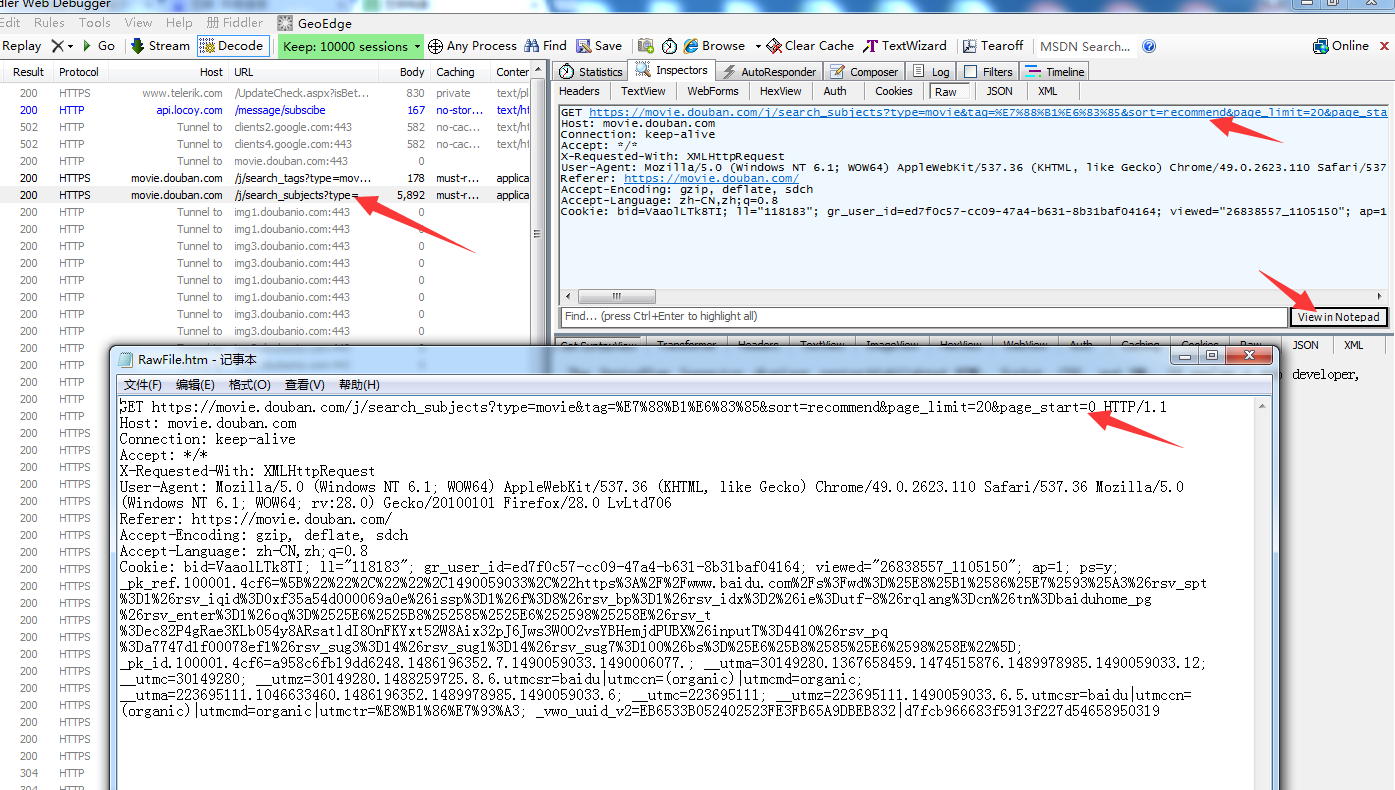Select the request Cookies tab
Viewport: 1395px width, 790px height.
pos(894,91)
